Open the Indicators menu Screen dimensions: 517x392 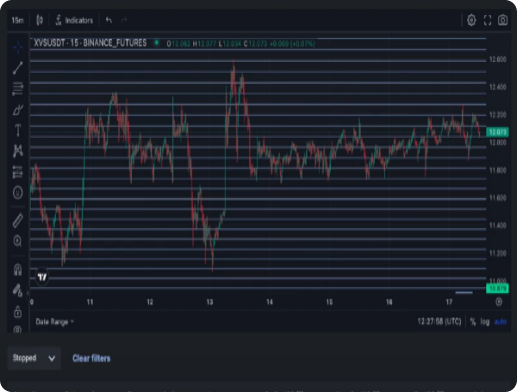tap(74, 20)
